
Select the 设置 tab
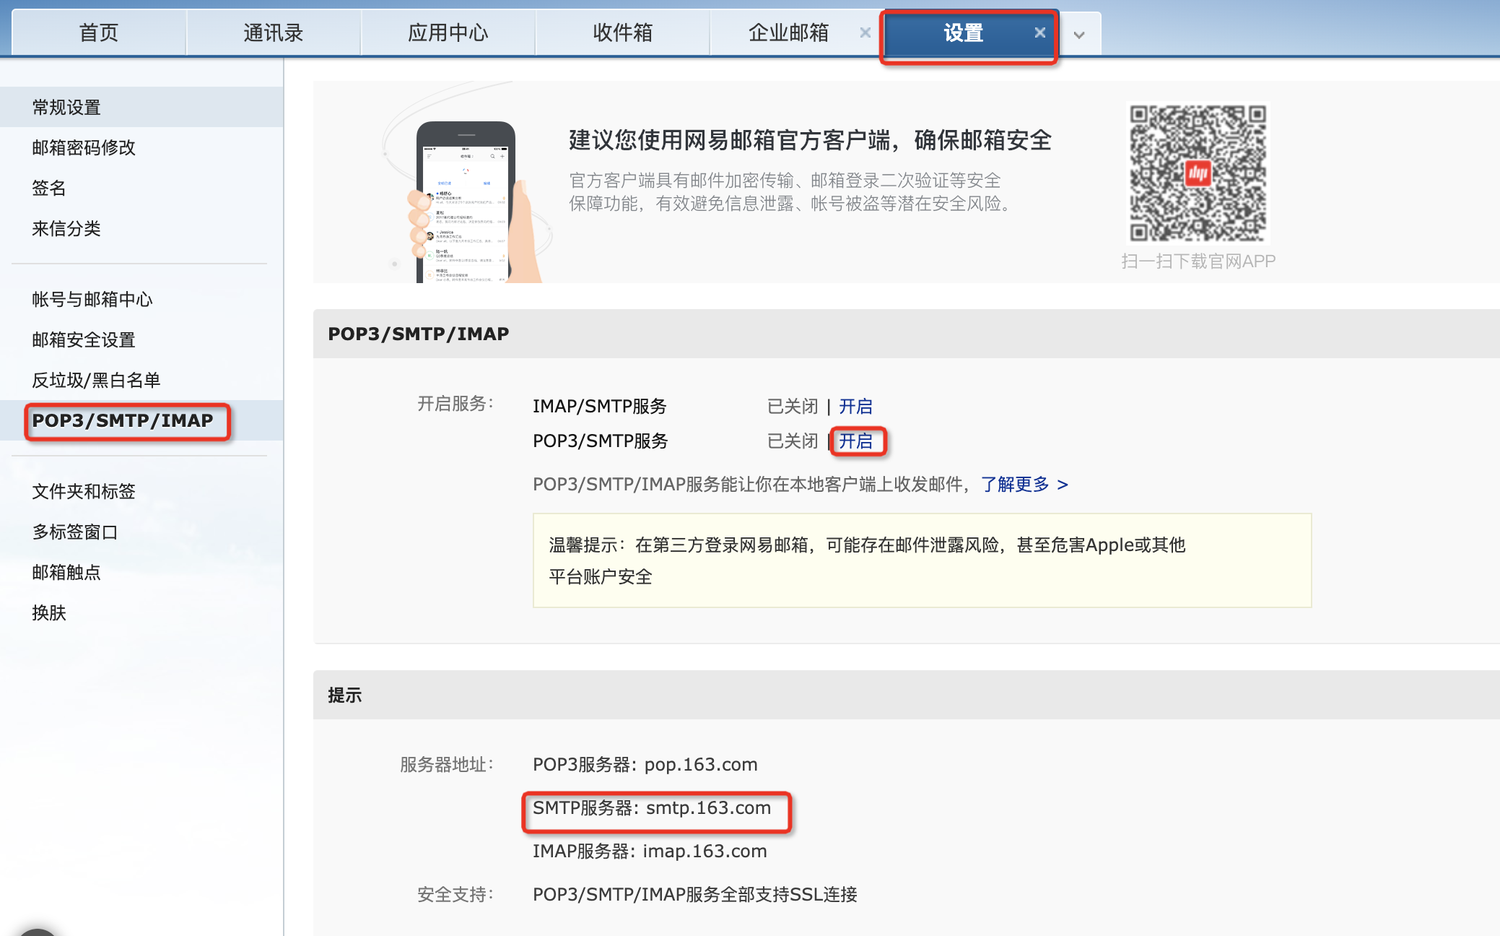(963, 33)
